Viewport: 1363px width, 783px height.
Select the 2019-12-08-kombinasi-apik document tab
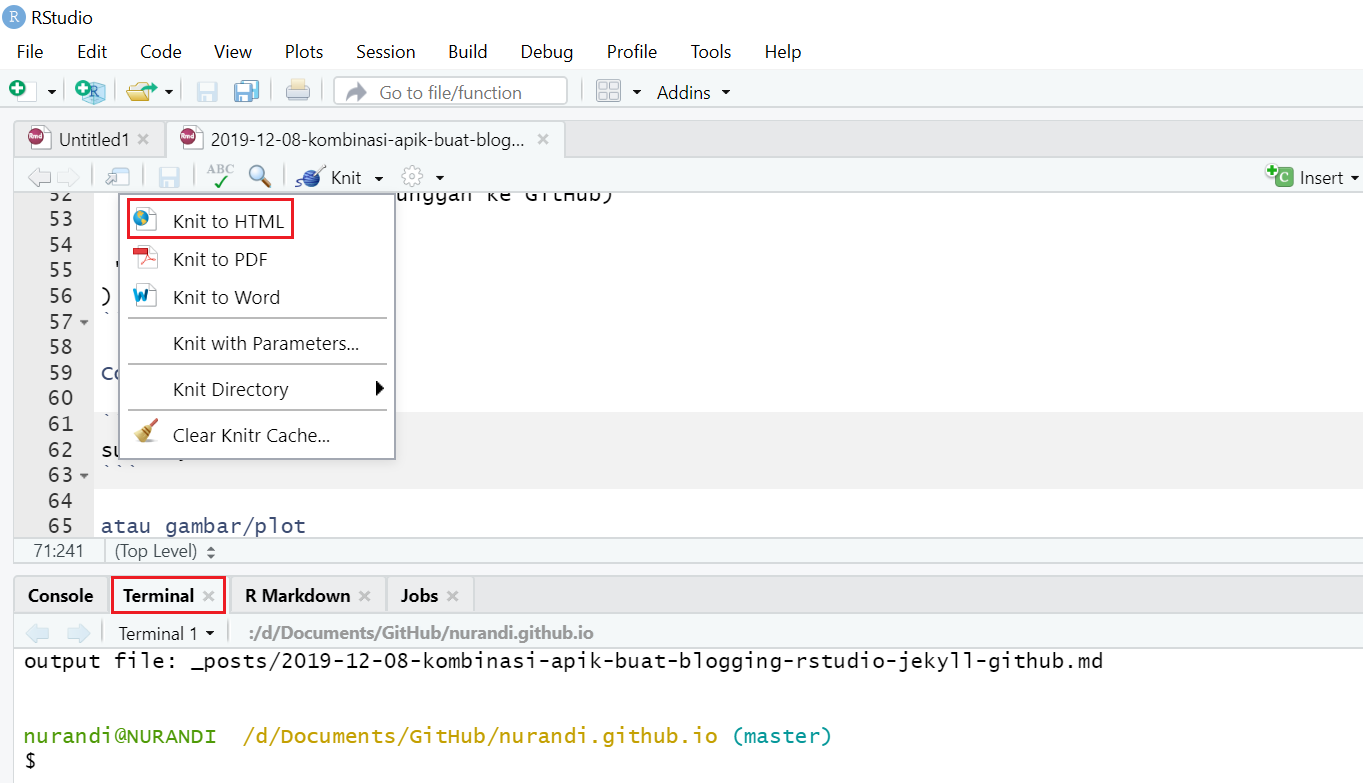(x=367, y=139)
